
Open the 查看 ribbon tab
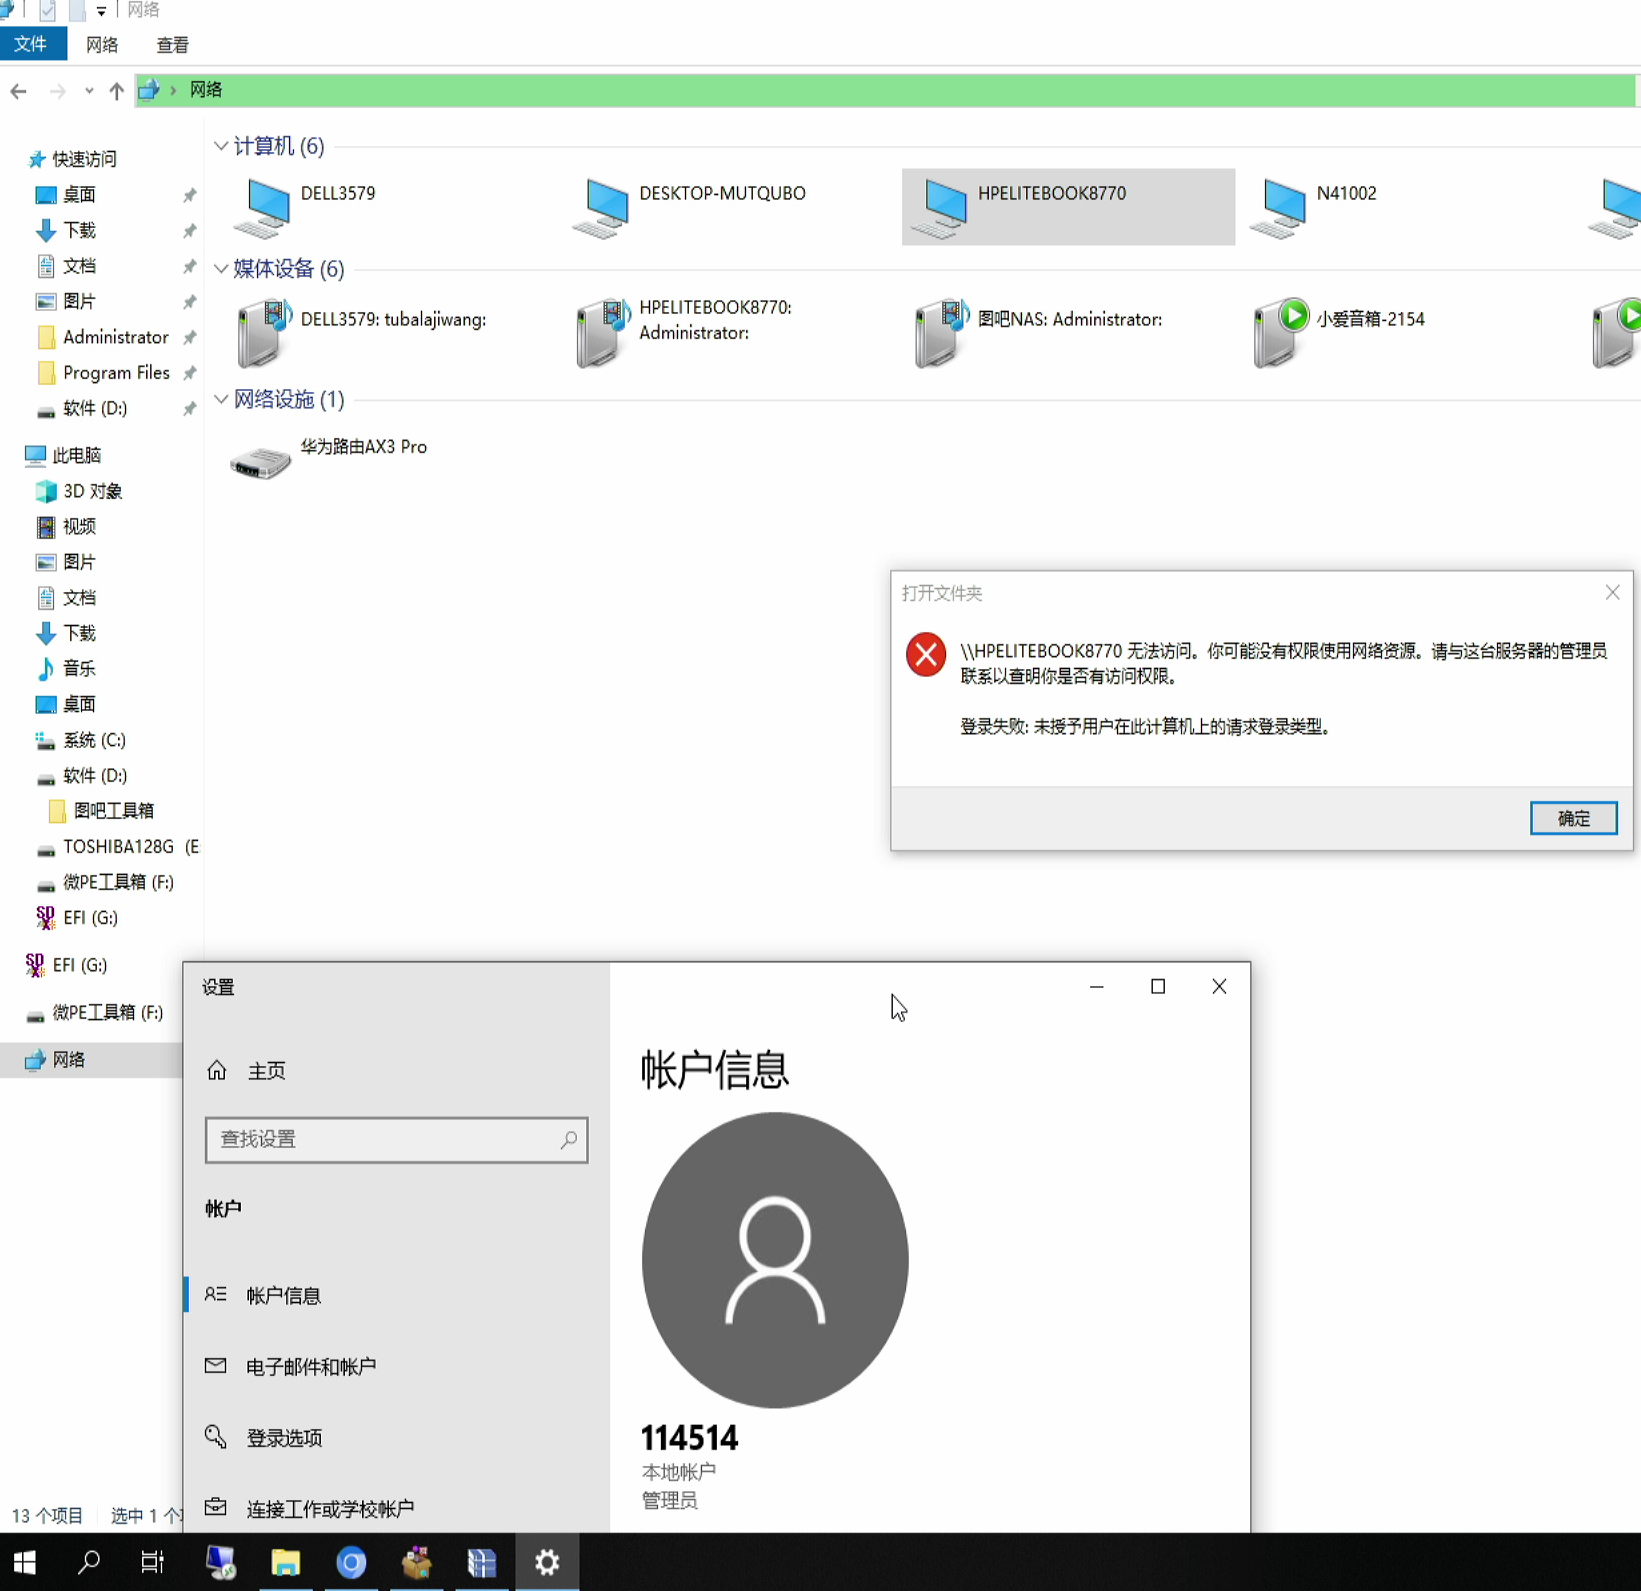(172, 45)
